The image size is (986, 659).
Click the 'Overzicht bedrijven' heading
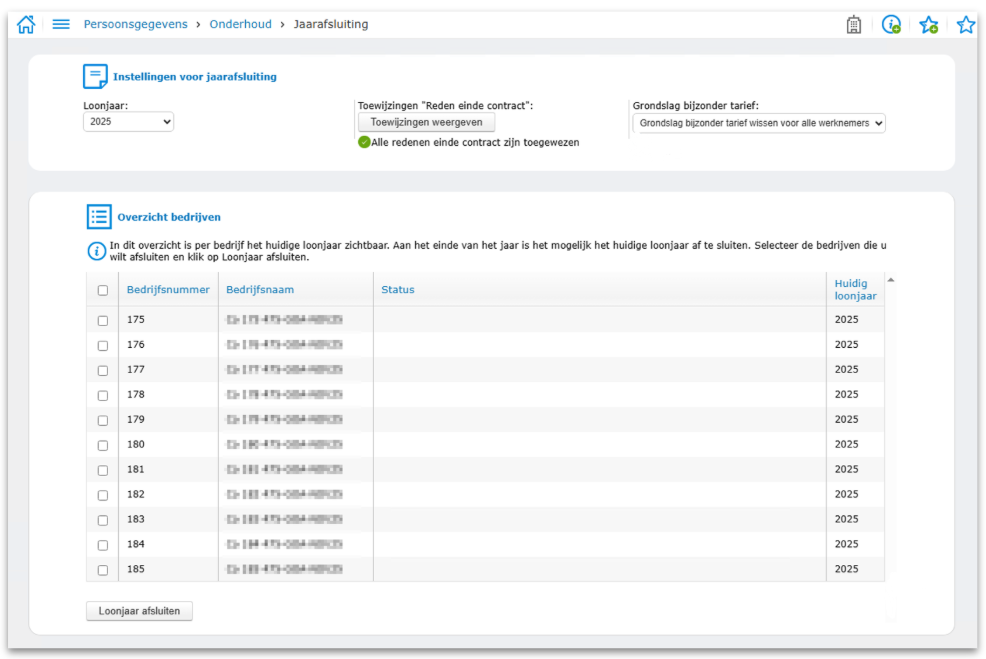click(x=169, y=217)
